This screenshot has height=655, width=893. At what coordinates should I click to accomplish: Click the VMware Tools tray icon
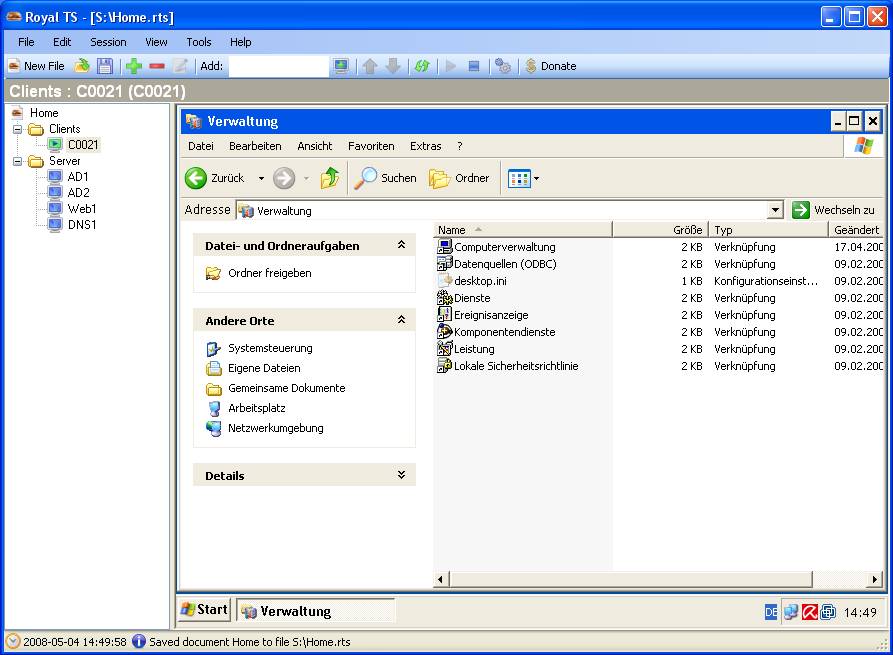[x=828, y=612]
